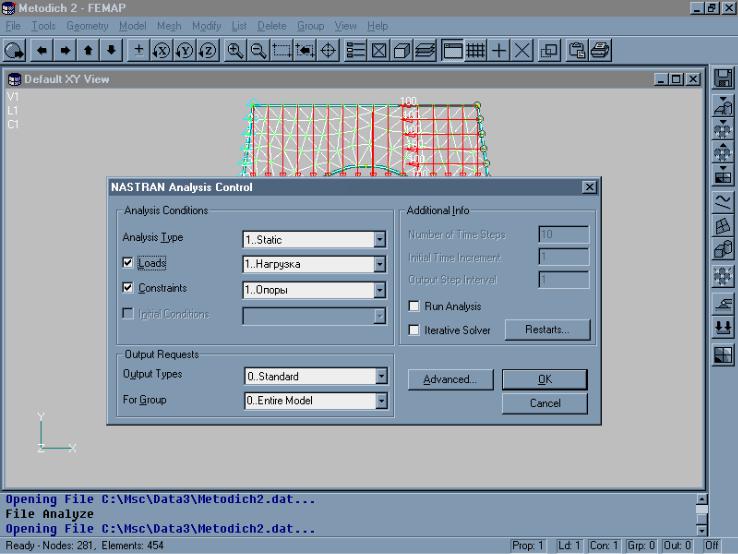Open the Tools menu
This screenshot has width=738, height=554.
(43, 26)
